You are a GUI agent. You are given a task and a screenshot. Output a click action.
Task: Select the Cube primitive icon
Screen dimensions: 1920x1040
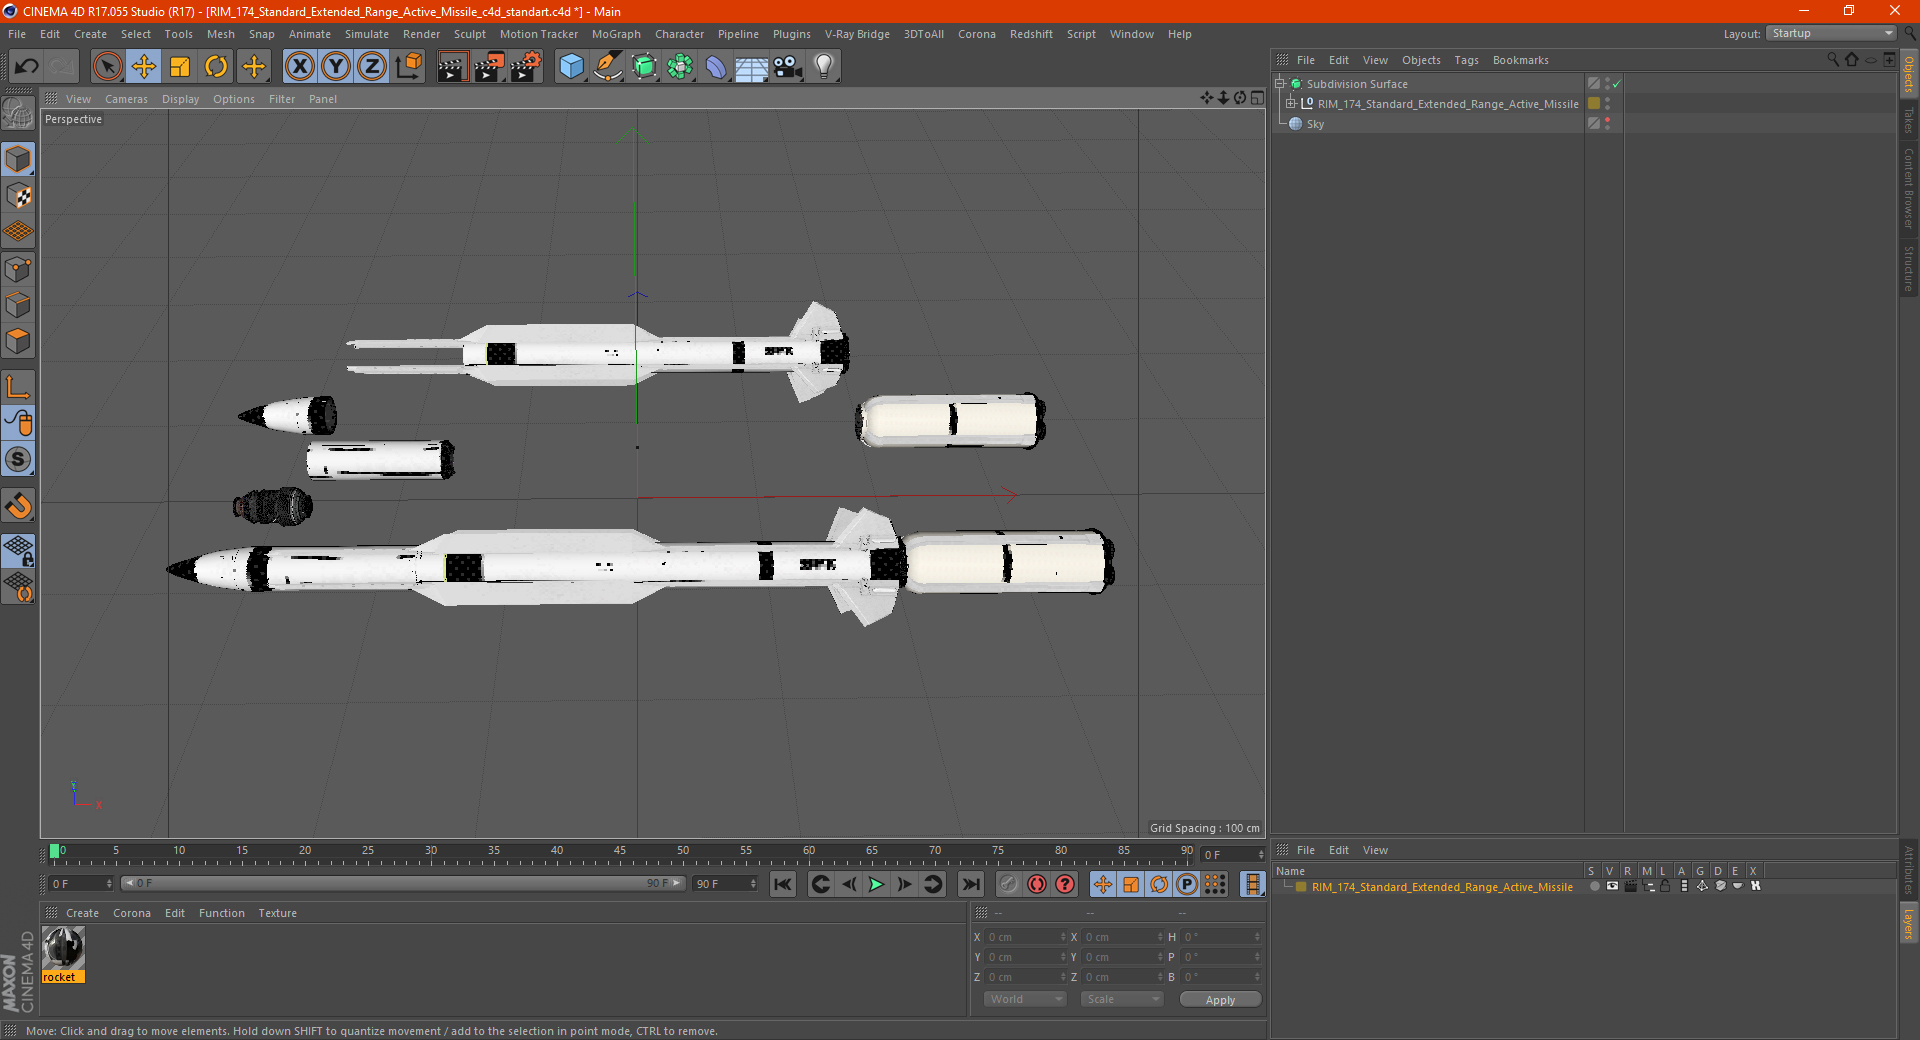(x=571, y=66)
